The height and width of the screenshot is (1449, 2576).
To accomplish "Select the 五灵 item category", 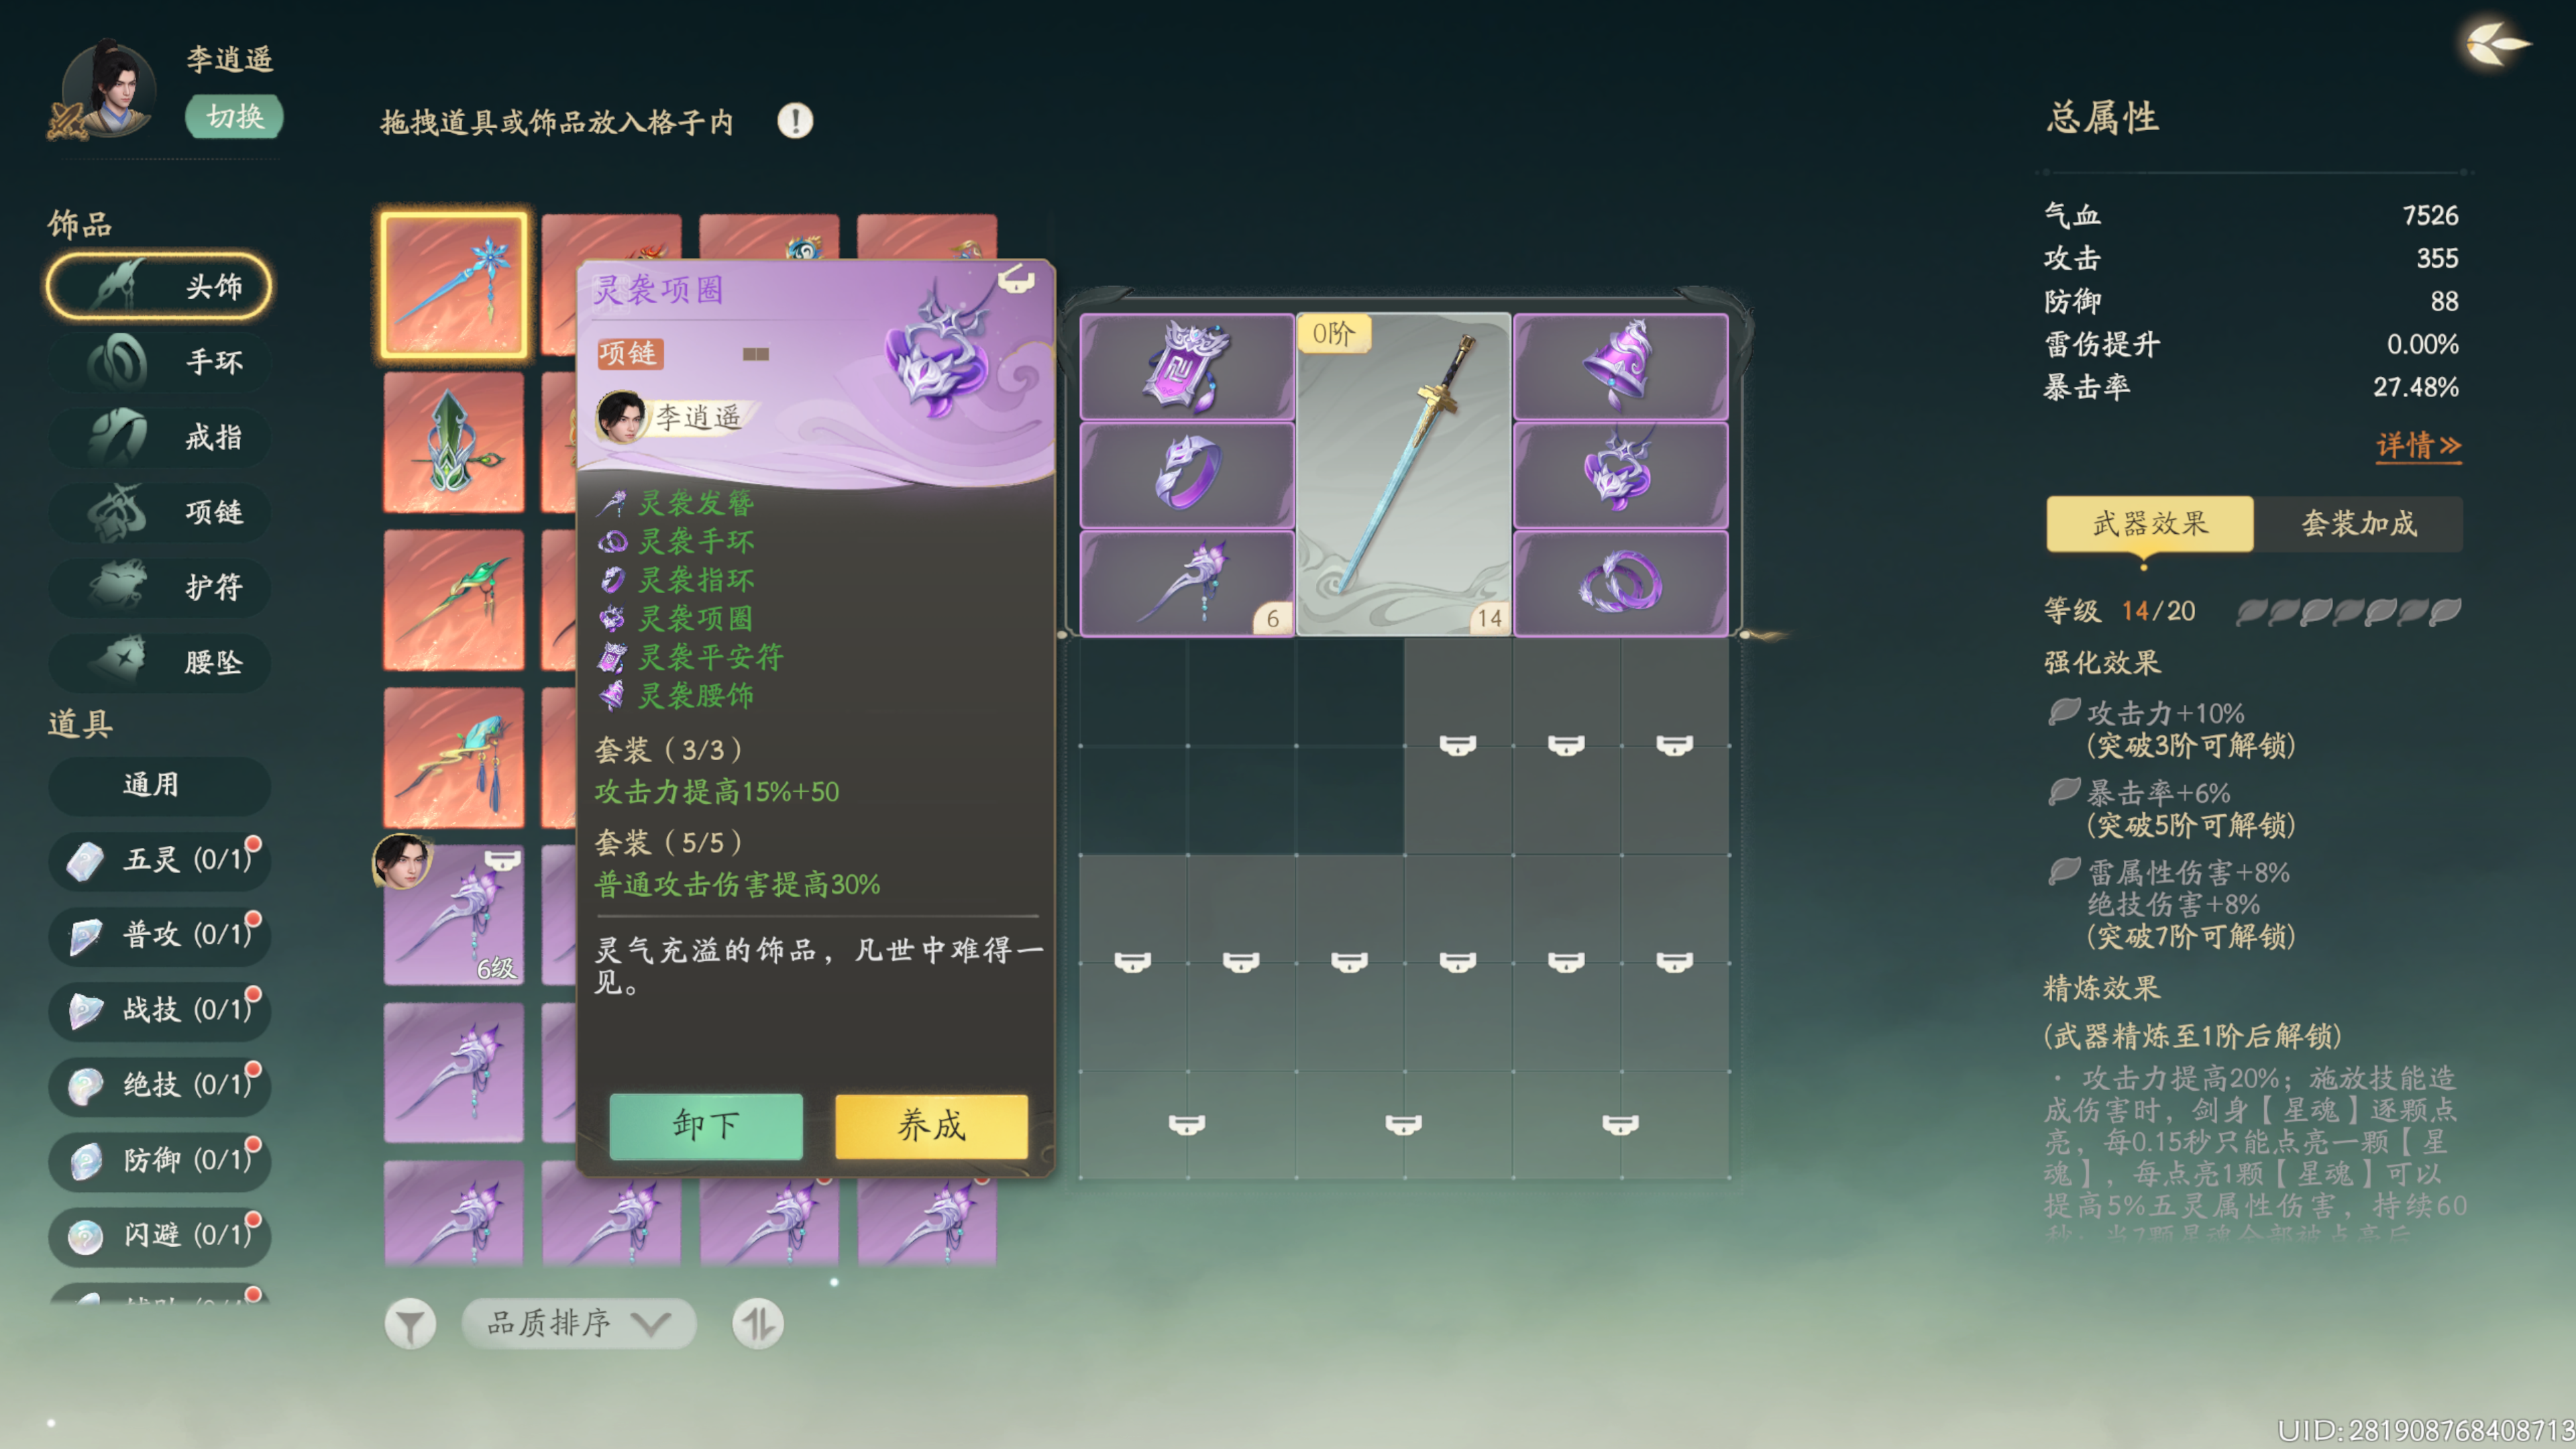I will pos(160,859).
